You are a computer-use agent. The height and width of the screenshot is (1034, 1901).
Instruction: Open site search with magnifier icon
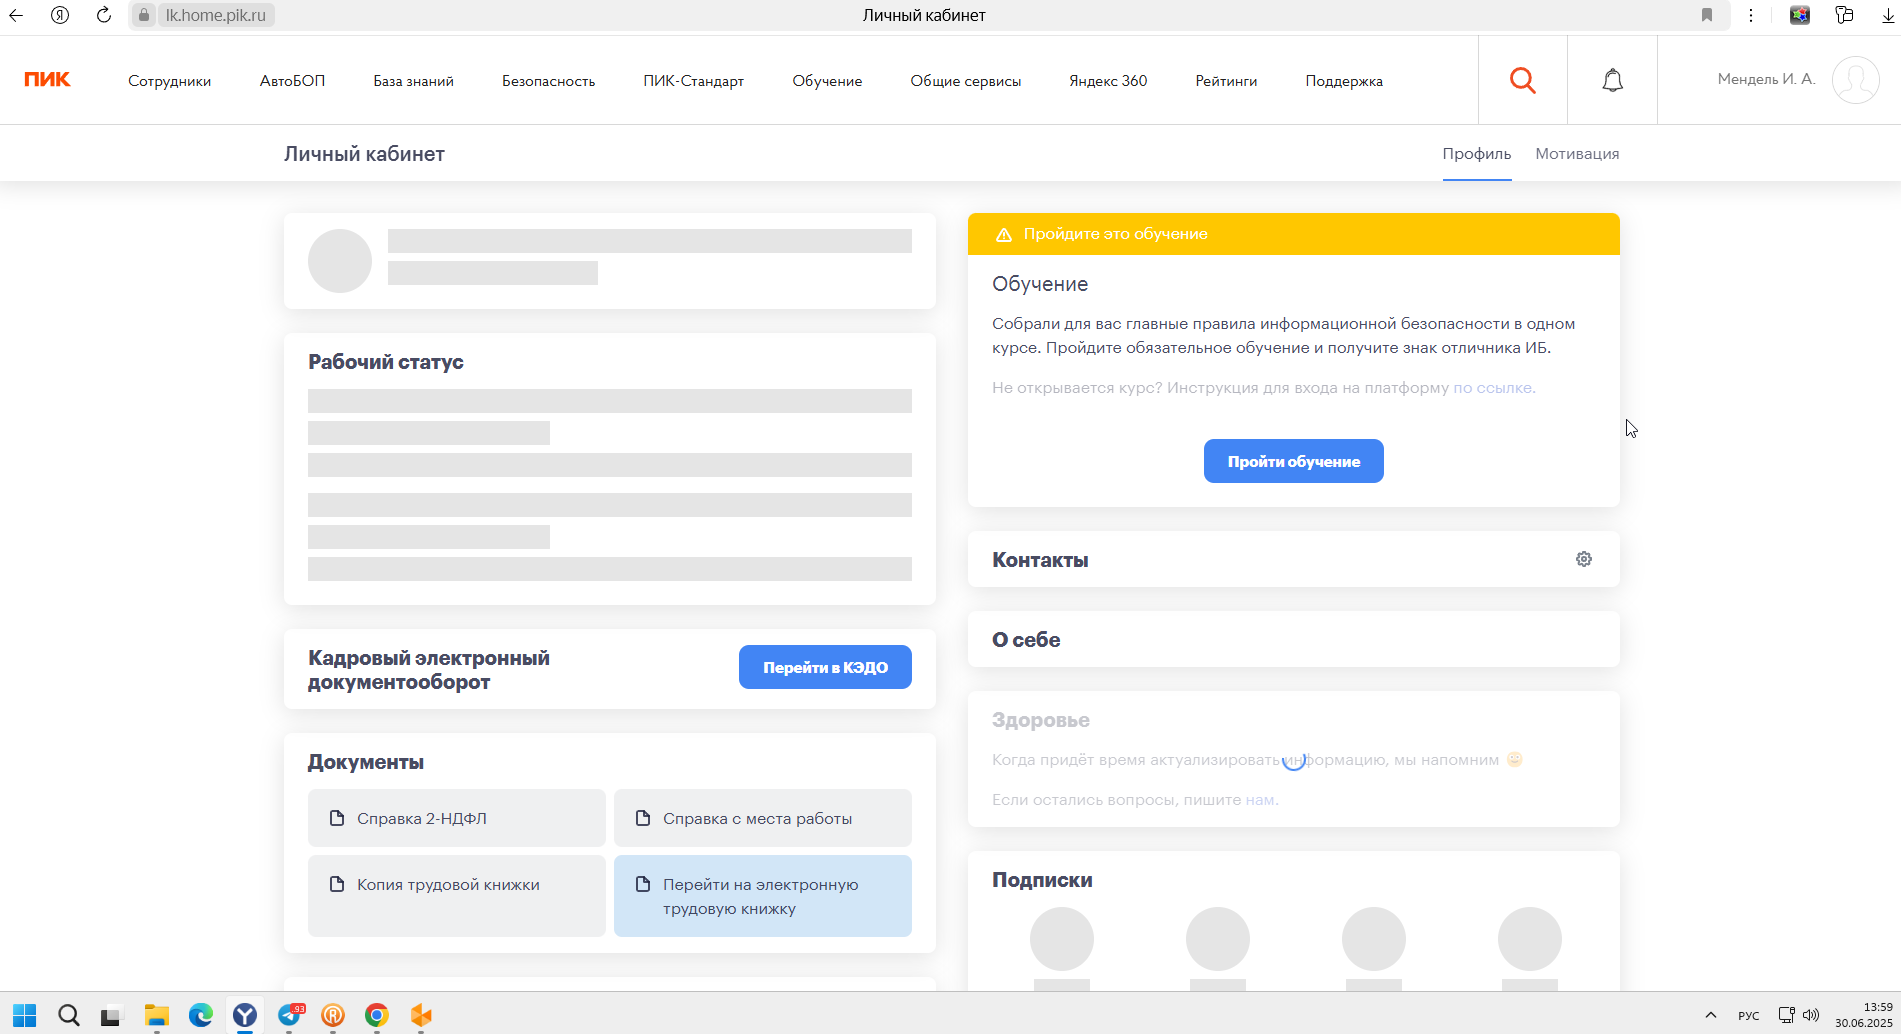tap(1522, 80)
